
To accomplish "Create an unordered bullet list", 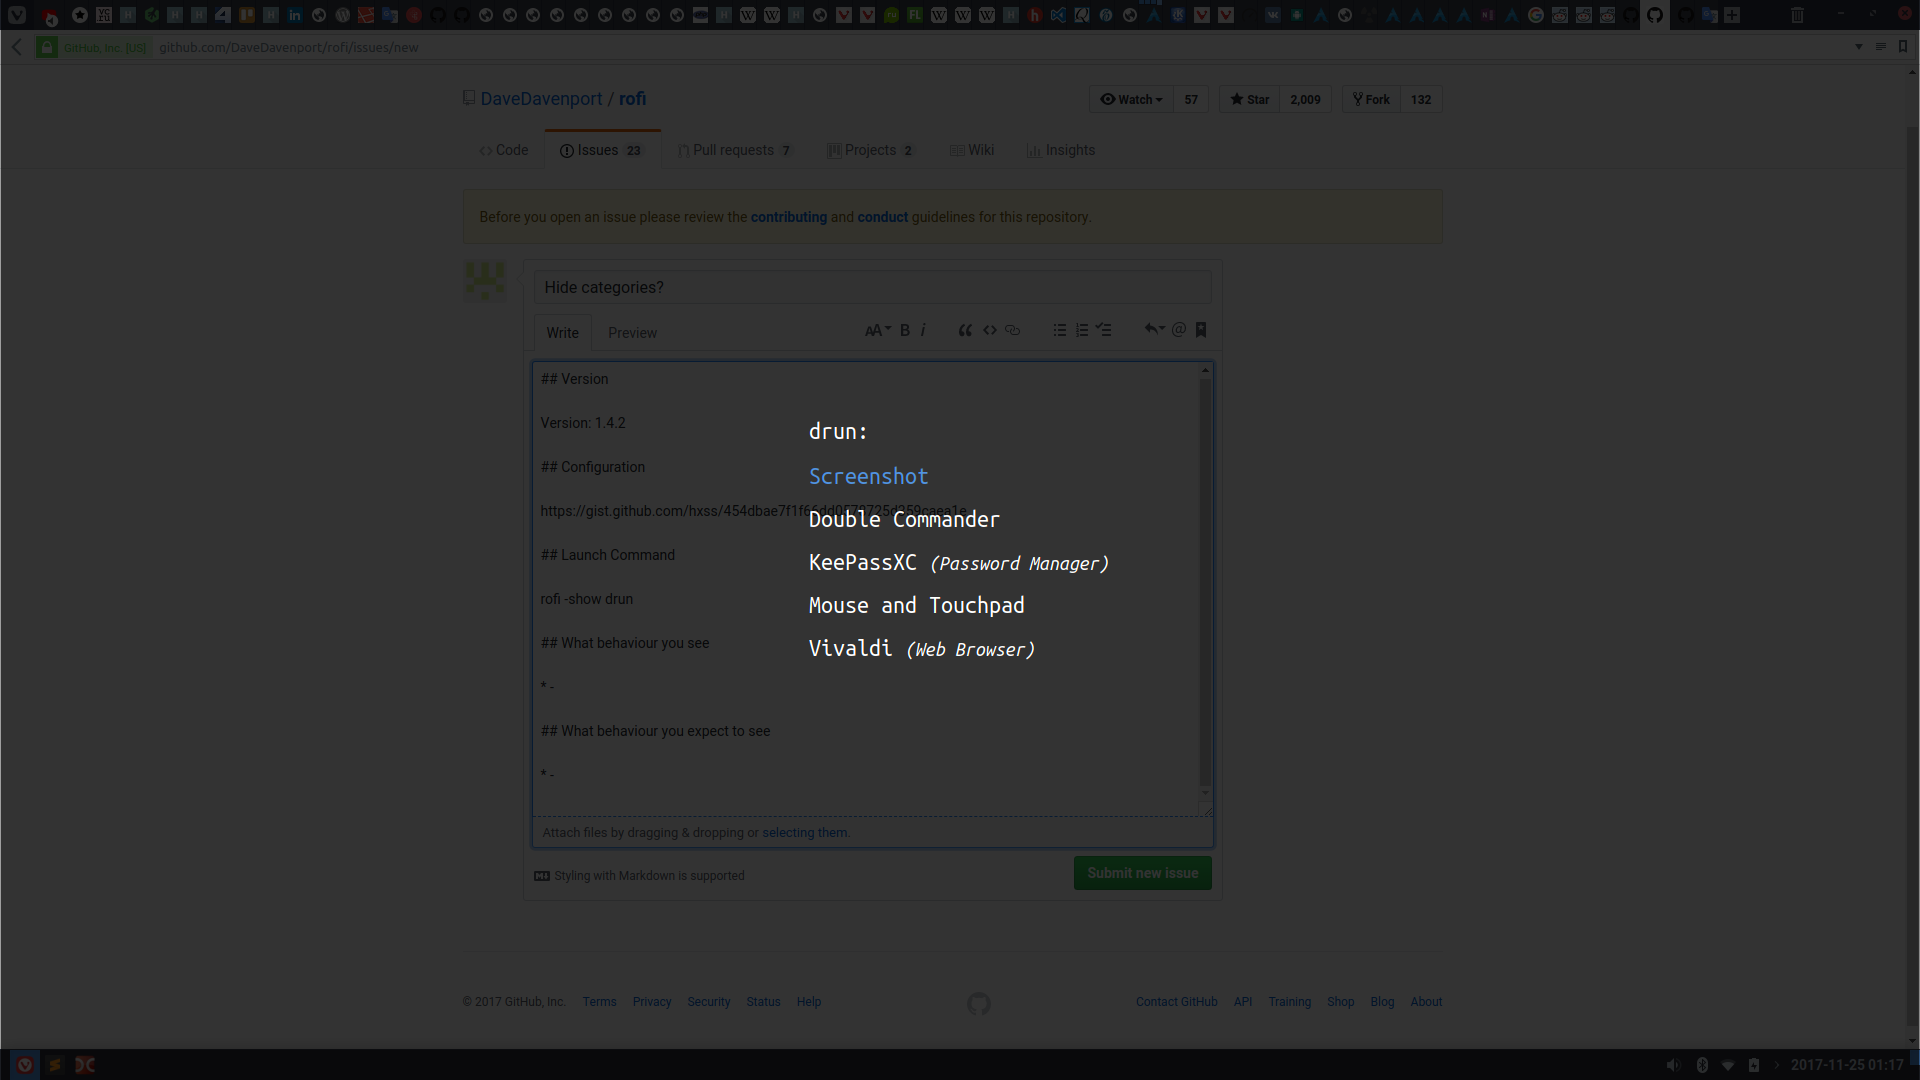I will click(x=1059, y=329).
